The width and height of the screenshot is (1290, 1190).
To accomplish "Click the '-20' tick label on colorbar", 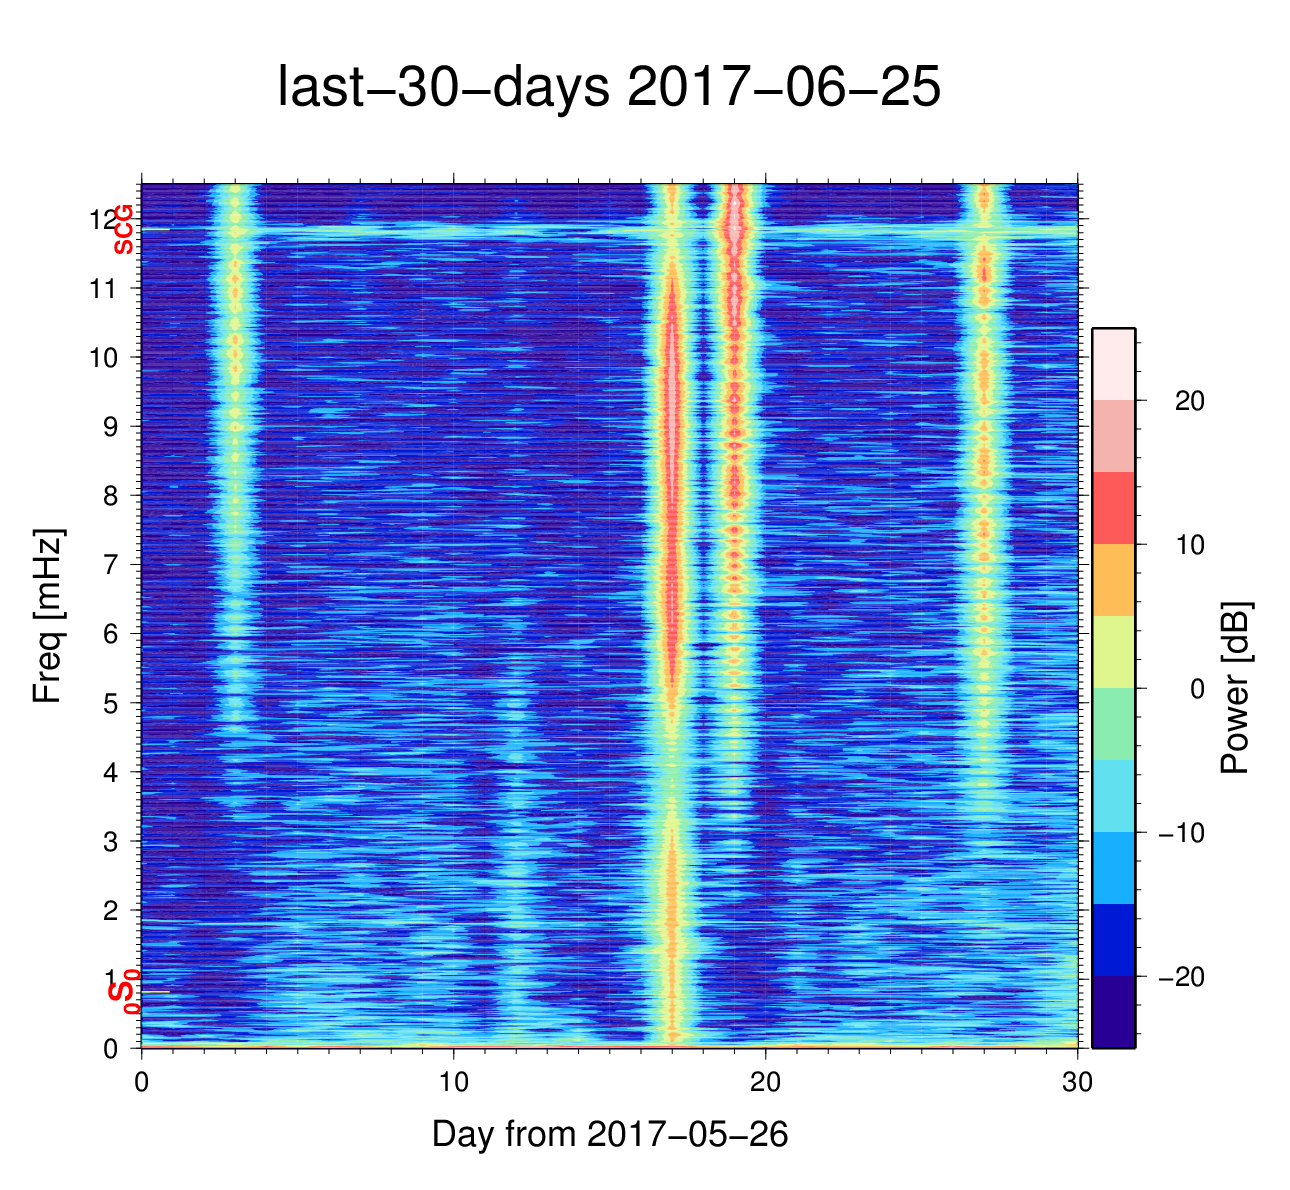I will pyautogui.click(x=1181, y=977).
